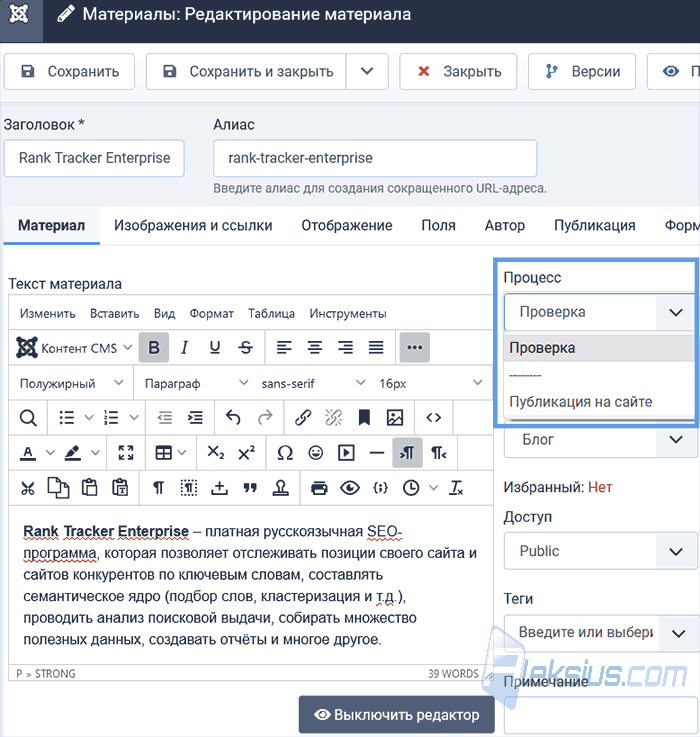
Task: Switch to Изображения и ссылки tab
Action: coord(193,225)
